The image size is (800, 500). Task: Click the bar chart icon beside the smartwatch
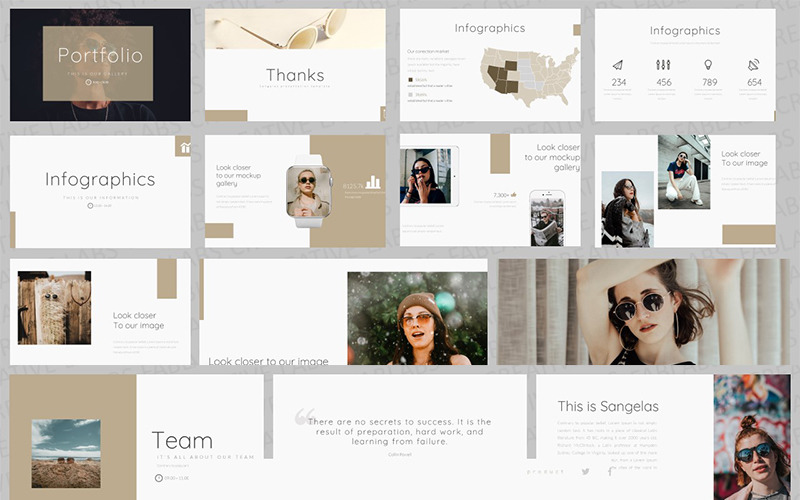coord(373,182)
